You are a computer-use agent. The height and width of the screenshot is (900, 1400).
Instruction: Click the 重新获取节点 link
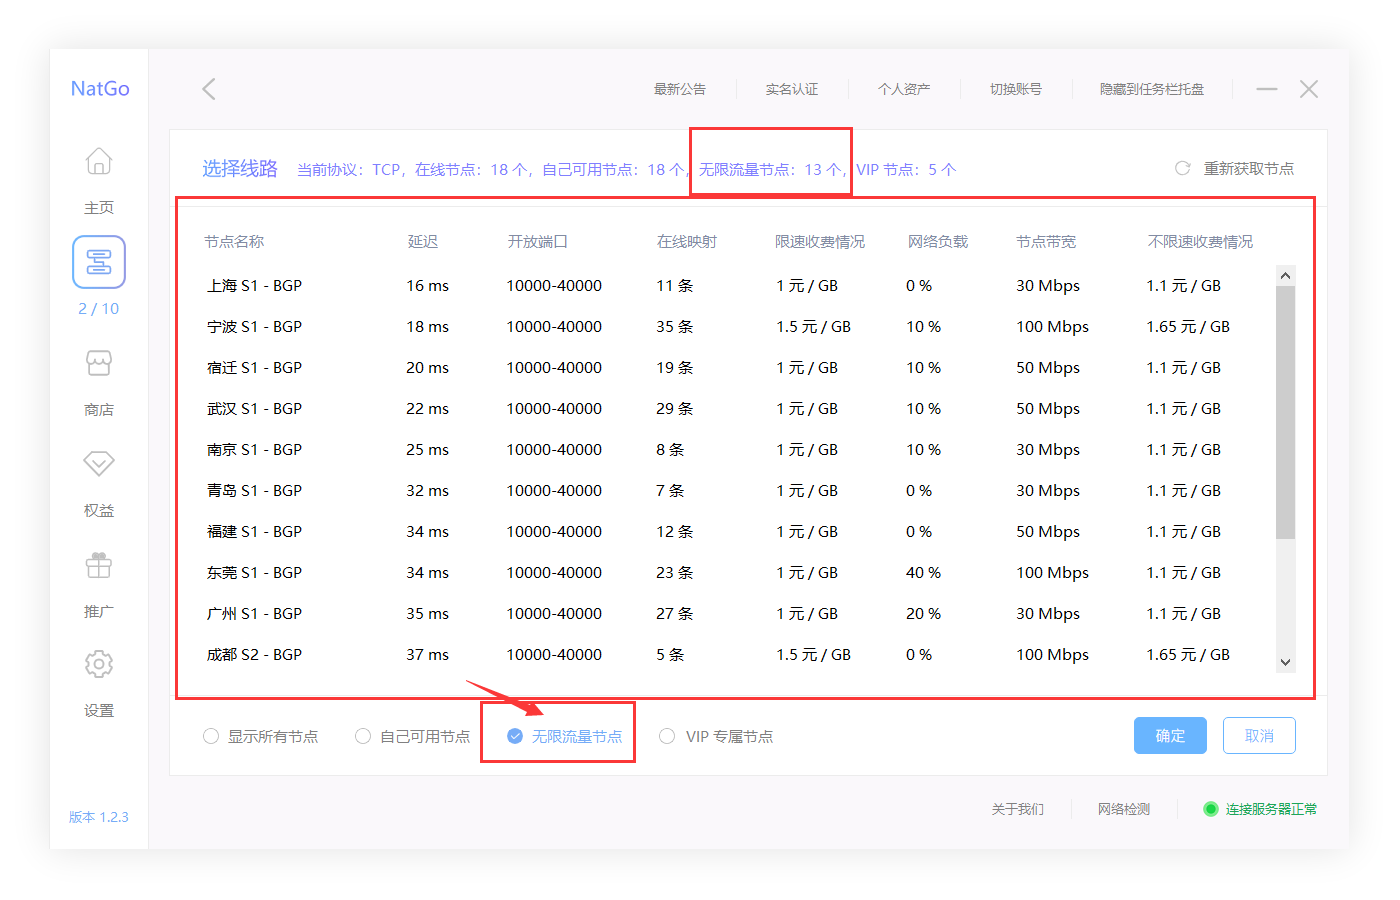pyautogui.click(x=1249, y=168)
